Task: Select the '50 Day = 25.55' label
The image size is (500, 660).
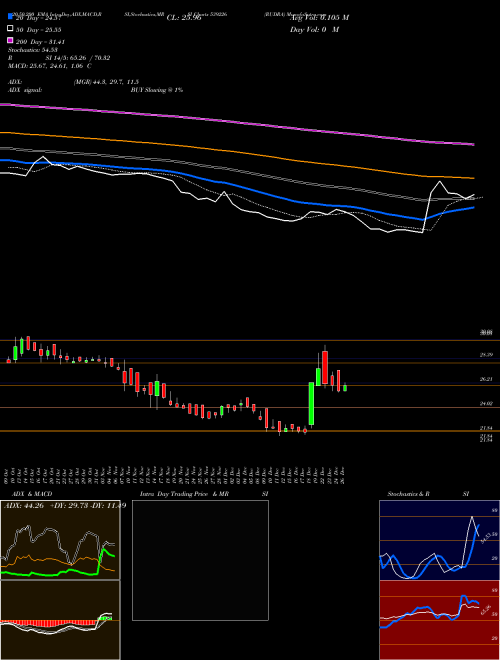Action: (39, 30)
